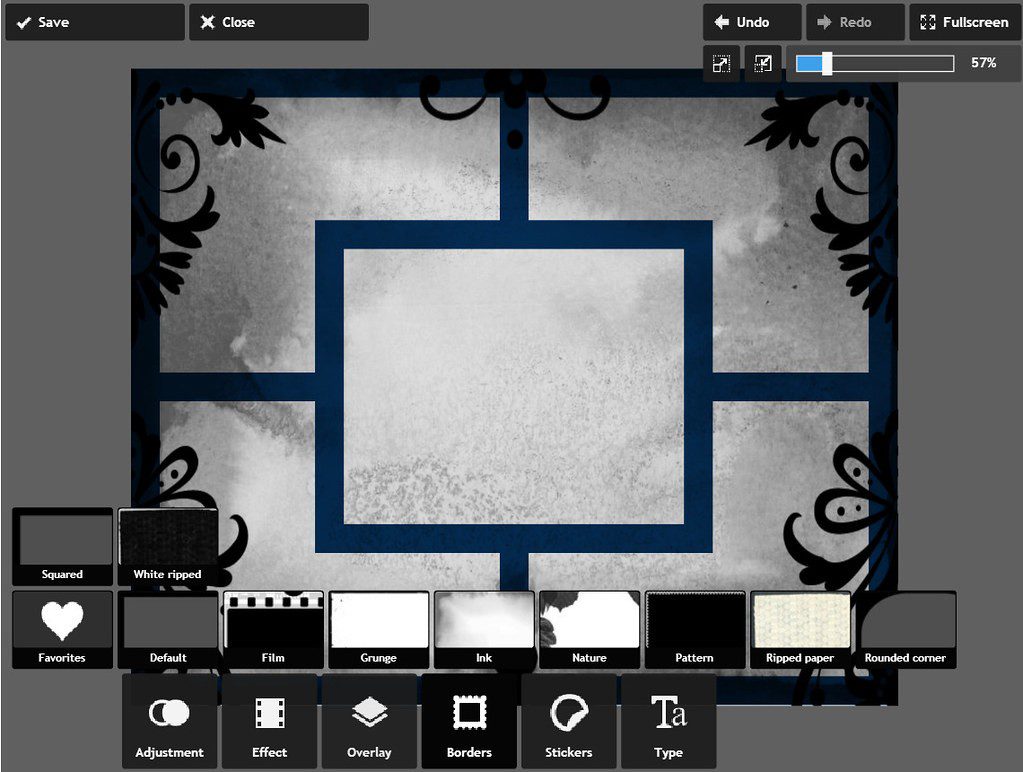Select the Default border category
This screenshot has width=1023, height=772.
pyautogui.click(x=168, y=630)
